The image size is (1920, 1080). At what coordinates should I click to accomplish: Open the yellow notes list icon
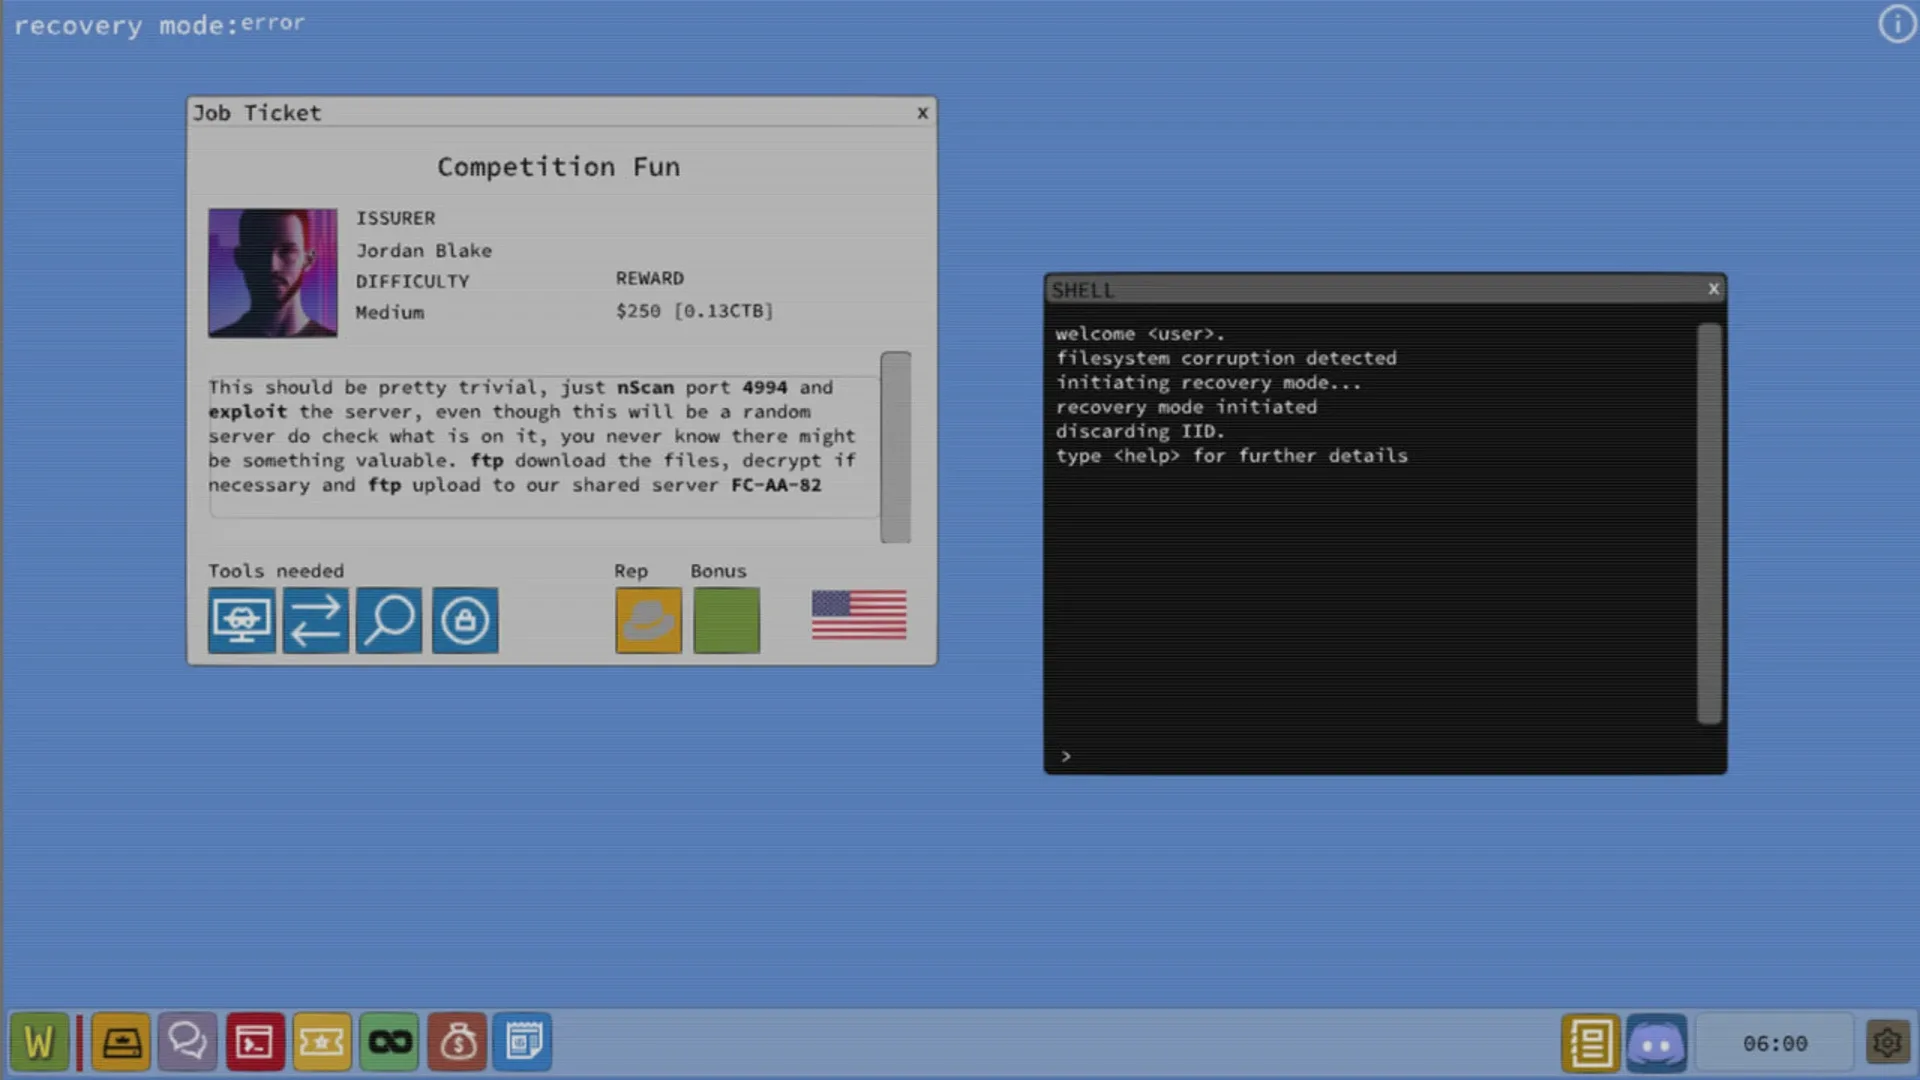tap(1589, 1043)
